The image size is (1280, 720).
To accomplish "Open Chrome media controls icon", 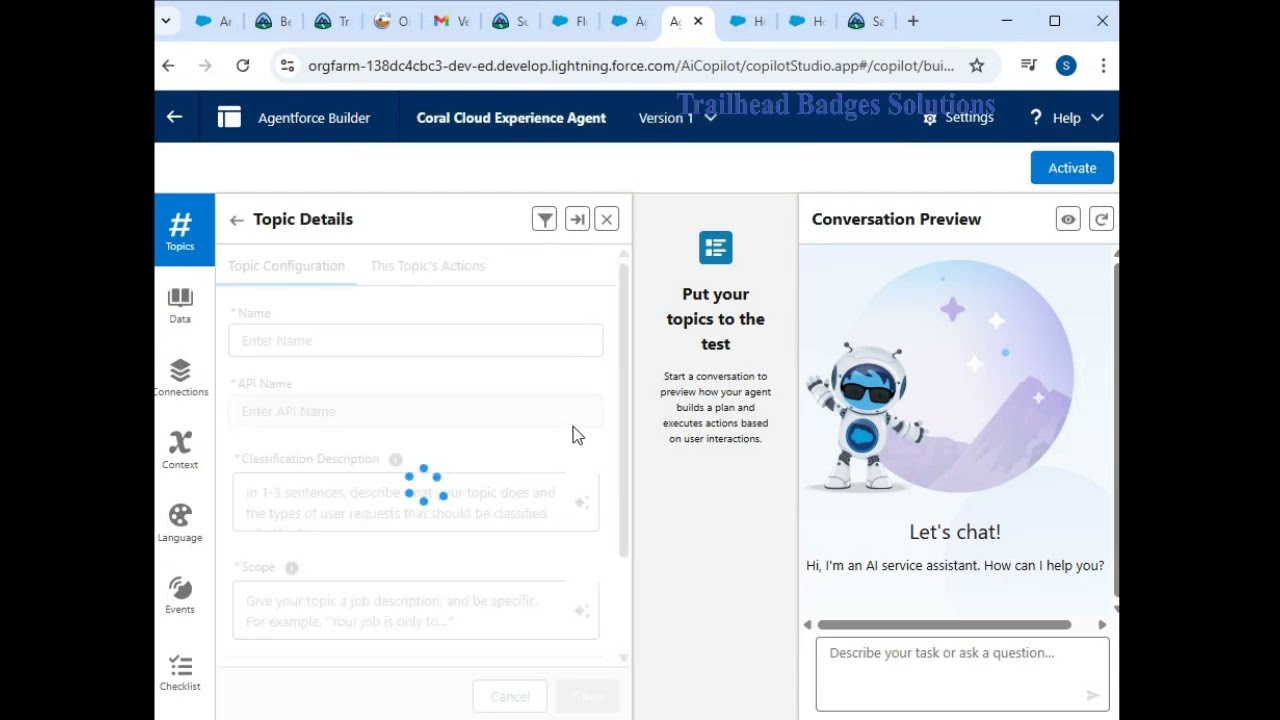I will pos(1029,66).
